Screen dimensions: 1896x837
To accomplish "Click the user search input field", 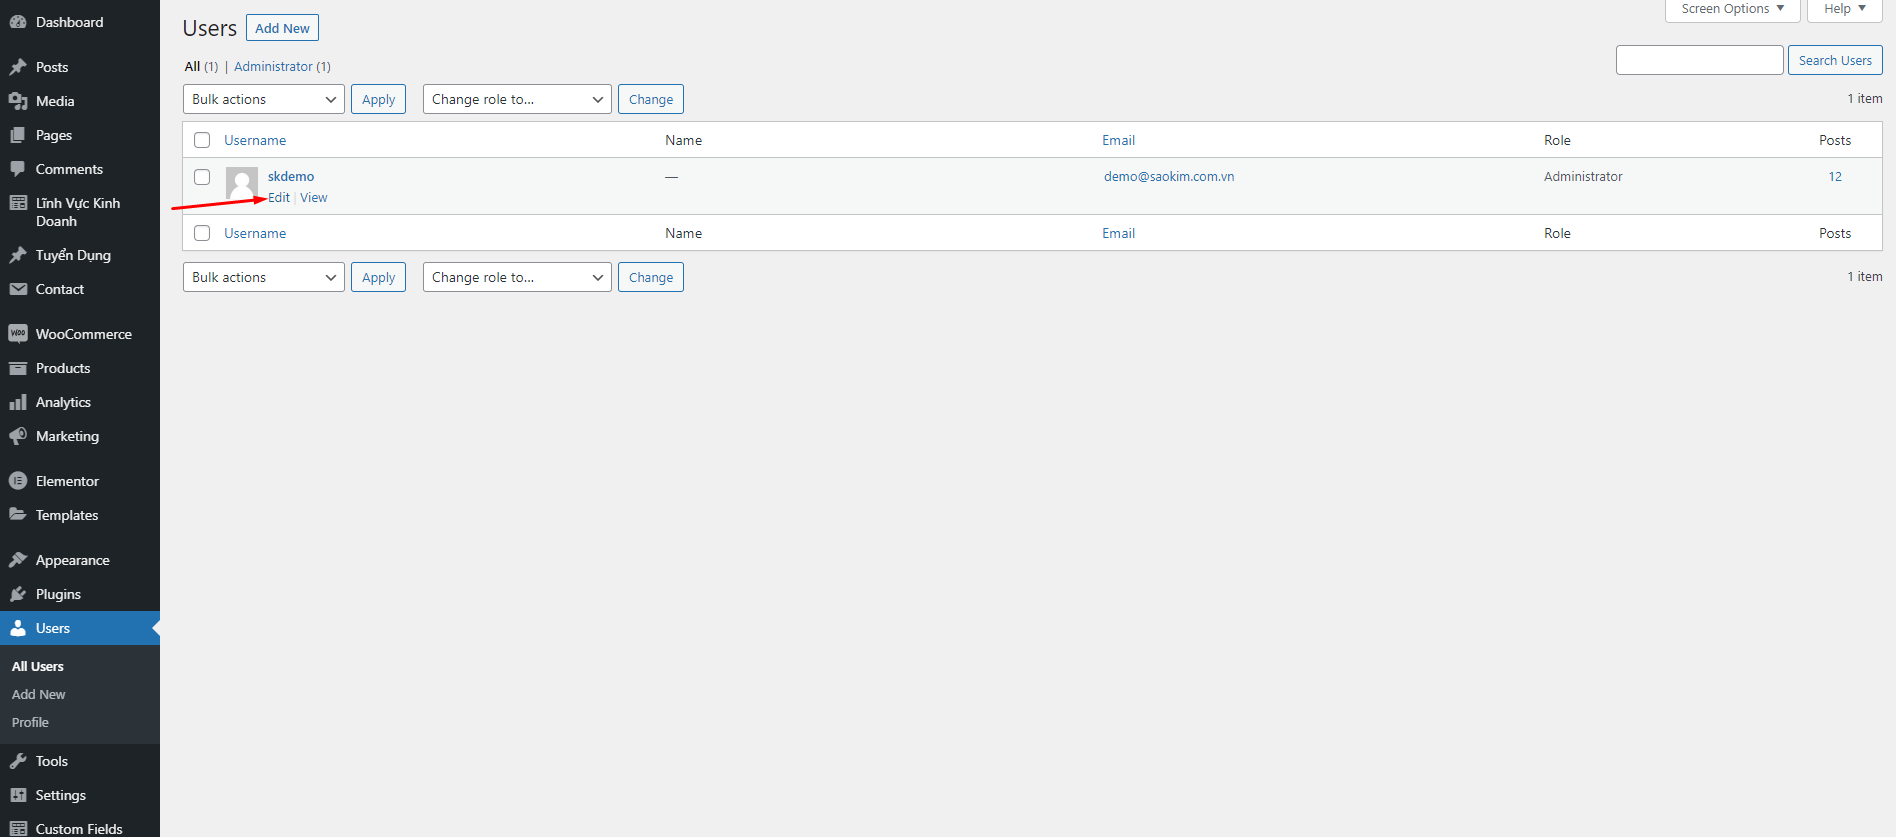I will pyautogui.click(x=1699, y=60).
